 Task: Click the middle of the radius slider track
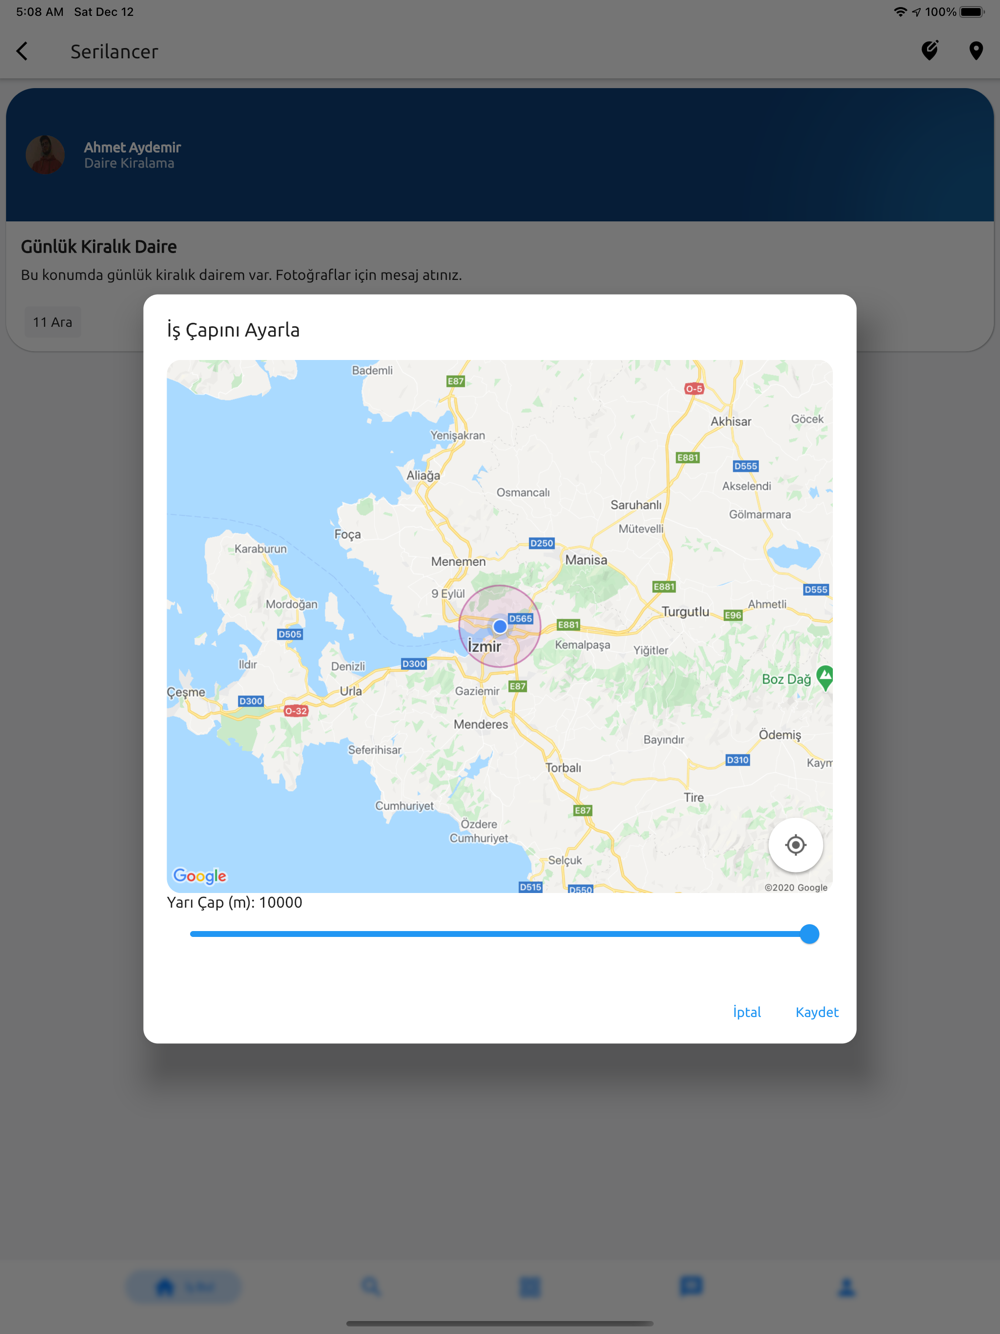(500, 934)
